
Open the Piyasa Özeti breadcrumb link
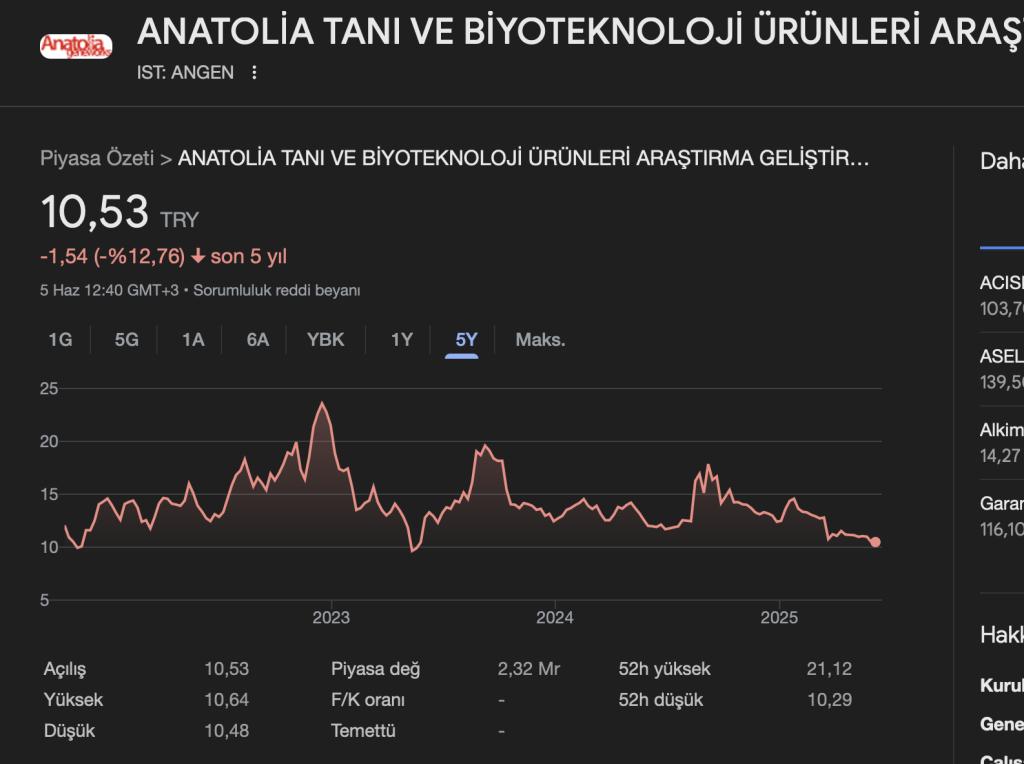coord(97,158)
